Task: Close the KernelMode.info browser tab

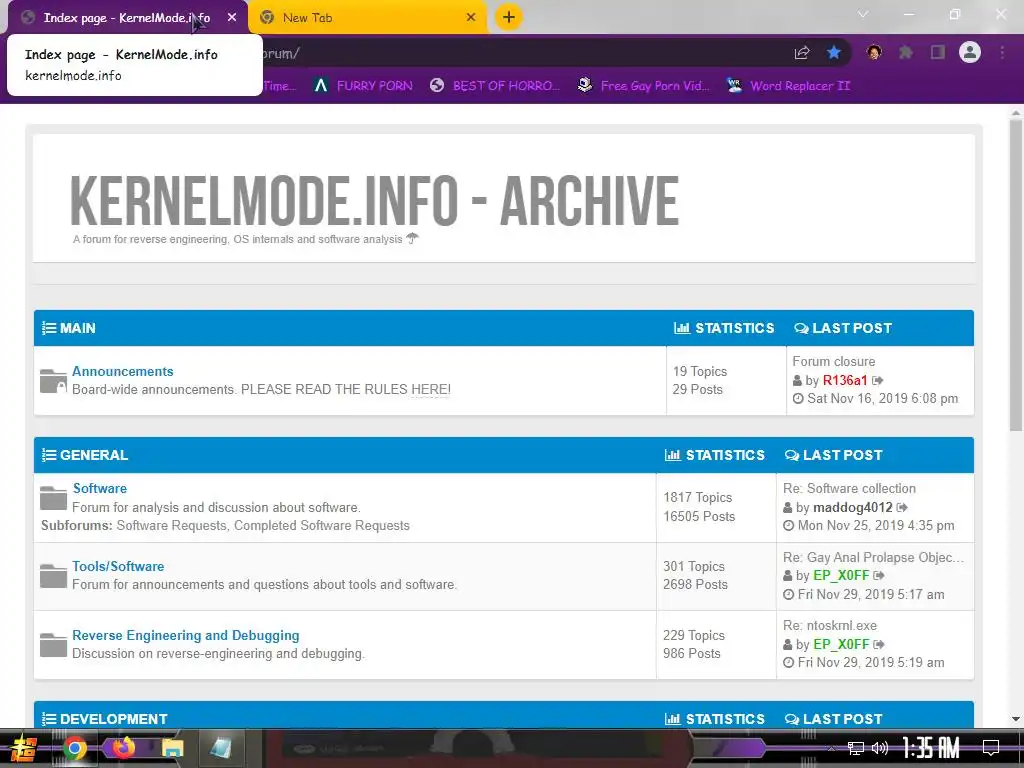Action: tap(232, 18)
